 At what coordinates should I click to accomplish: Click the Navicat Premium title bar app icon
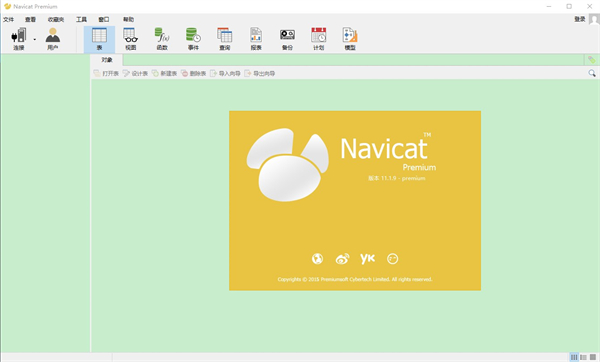(7, 7)
